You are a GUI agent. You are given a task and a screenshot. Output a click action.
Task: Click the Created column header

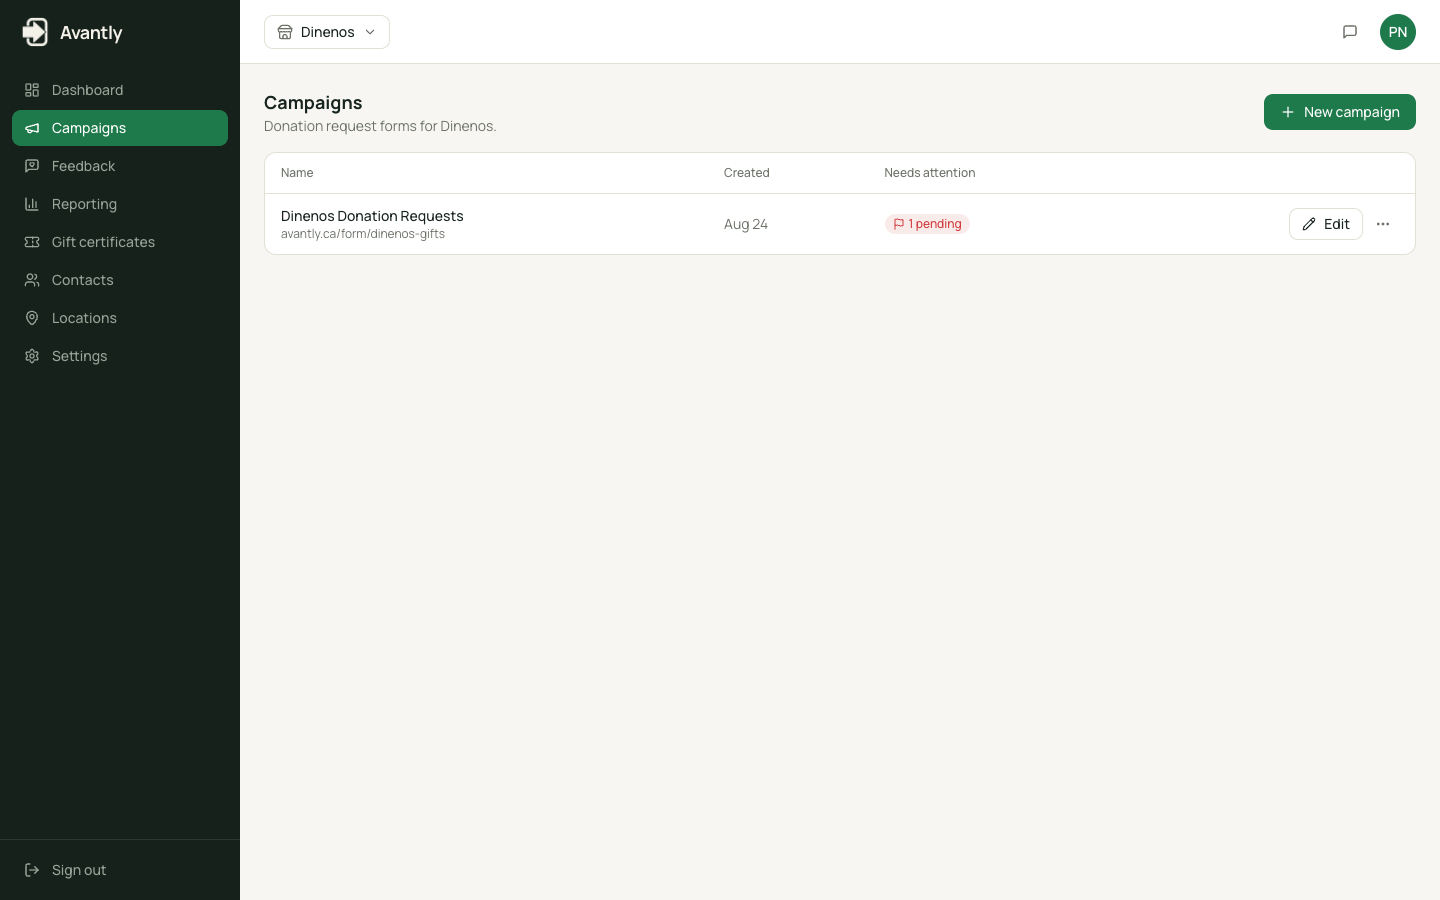point(747,173)
